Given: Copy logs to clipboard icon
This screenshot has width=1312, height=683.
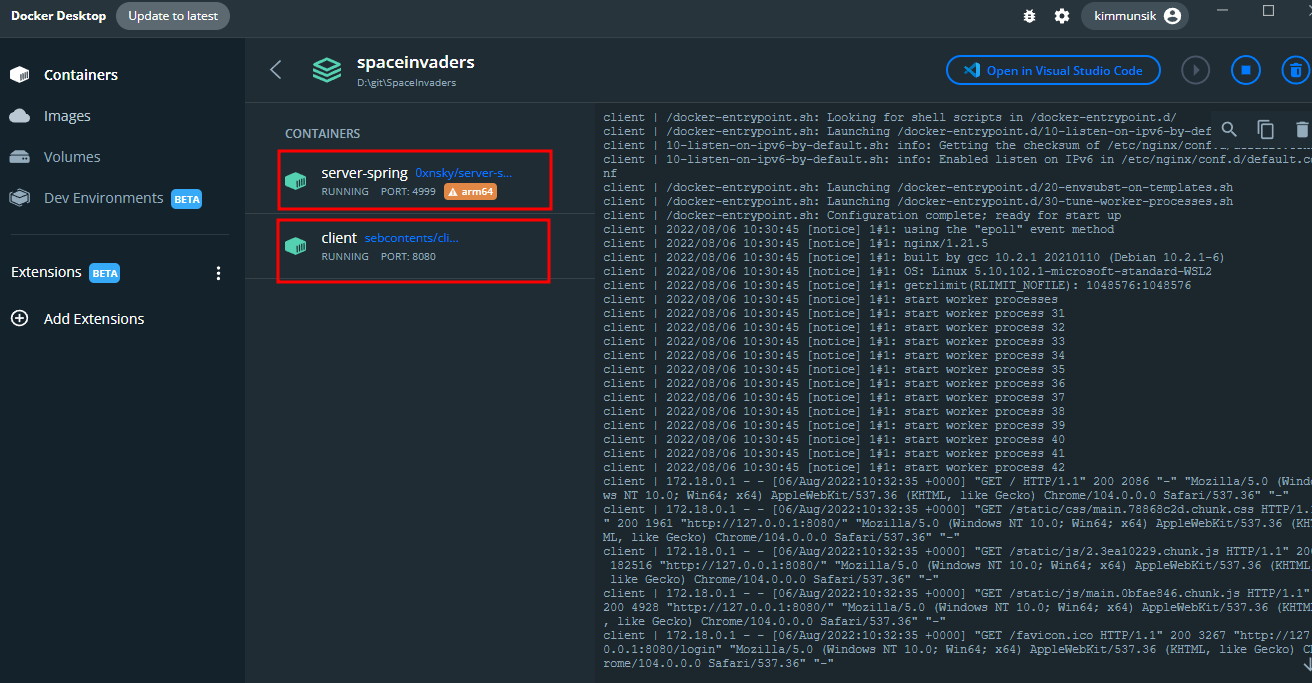Looking at the screenshot, I should pos(1266,129).
